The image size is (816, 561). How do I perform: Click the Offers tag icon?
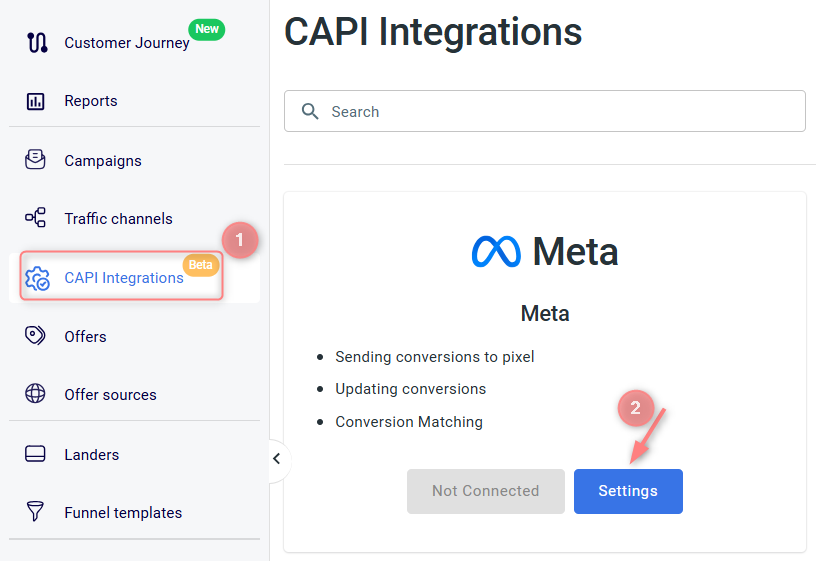click(35, 336)
